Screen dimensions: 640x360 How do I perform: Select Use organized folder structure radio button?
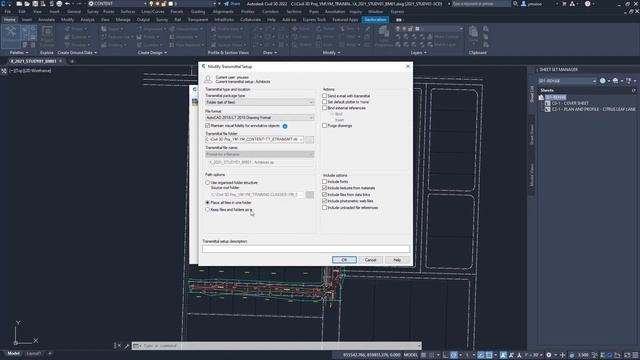click(x=207, y=183)
